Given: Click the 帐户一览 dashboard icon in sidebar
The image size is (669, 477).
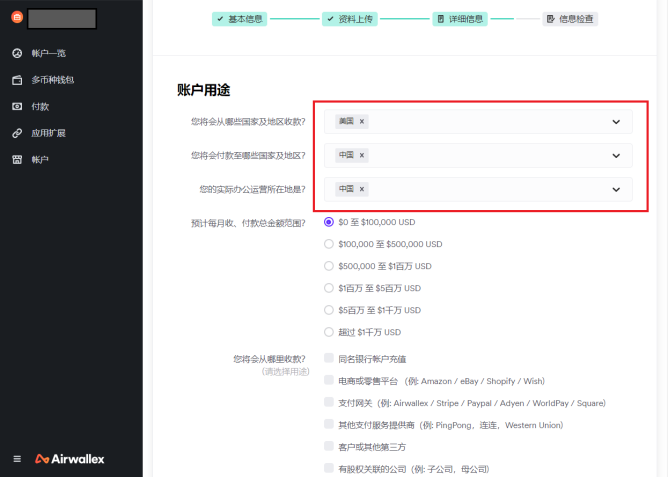Looking at the screenshot, I should coord(17,53).
